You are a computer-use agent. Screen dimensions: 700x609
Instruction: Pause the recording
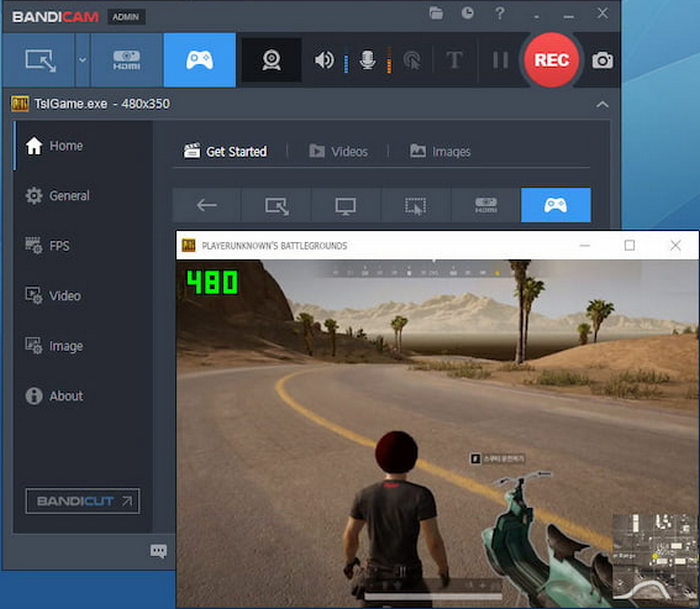pos(500,60)
